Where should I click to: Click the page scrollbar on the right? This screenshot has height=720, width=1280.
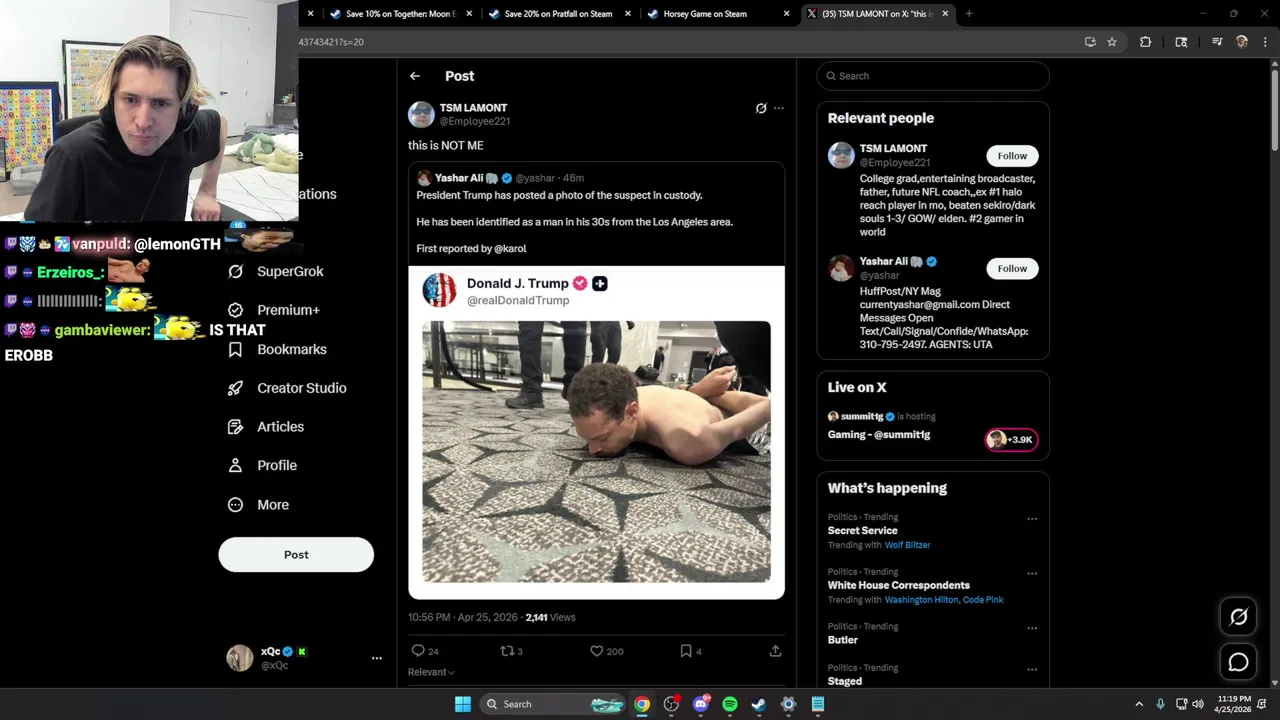[x=1274, y=110]
